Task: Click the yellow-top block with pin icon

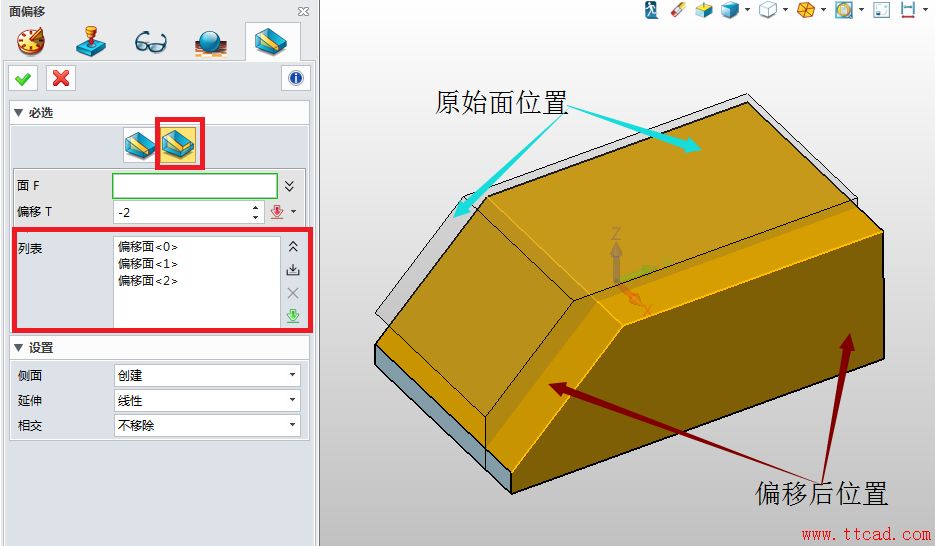Action: click(x=704, y=10)
